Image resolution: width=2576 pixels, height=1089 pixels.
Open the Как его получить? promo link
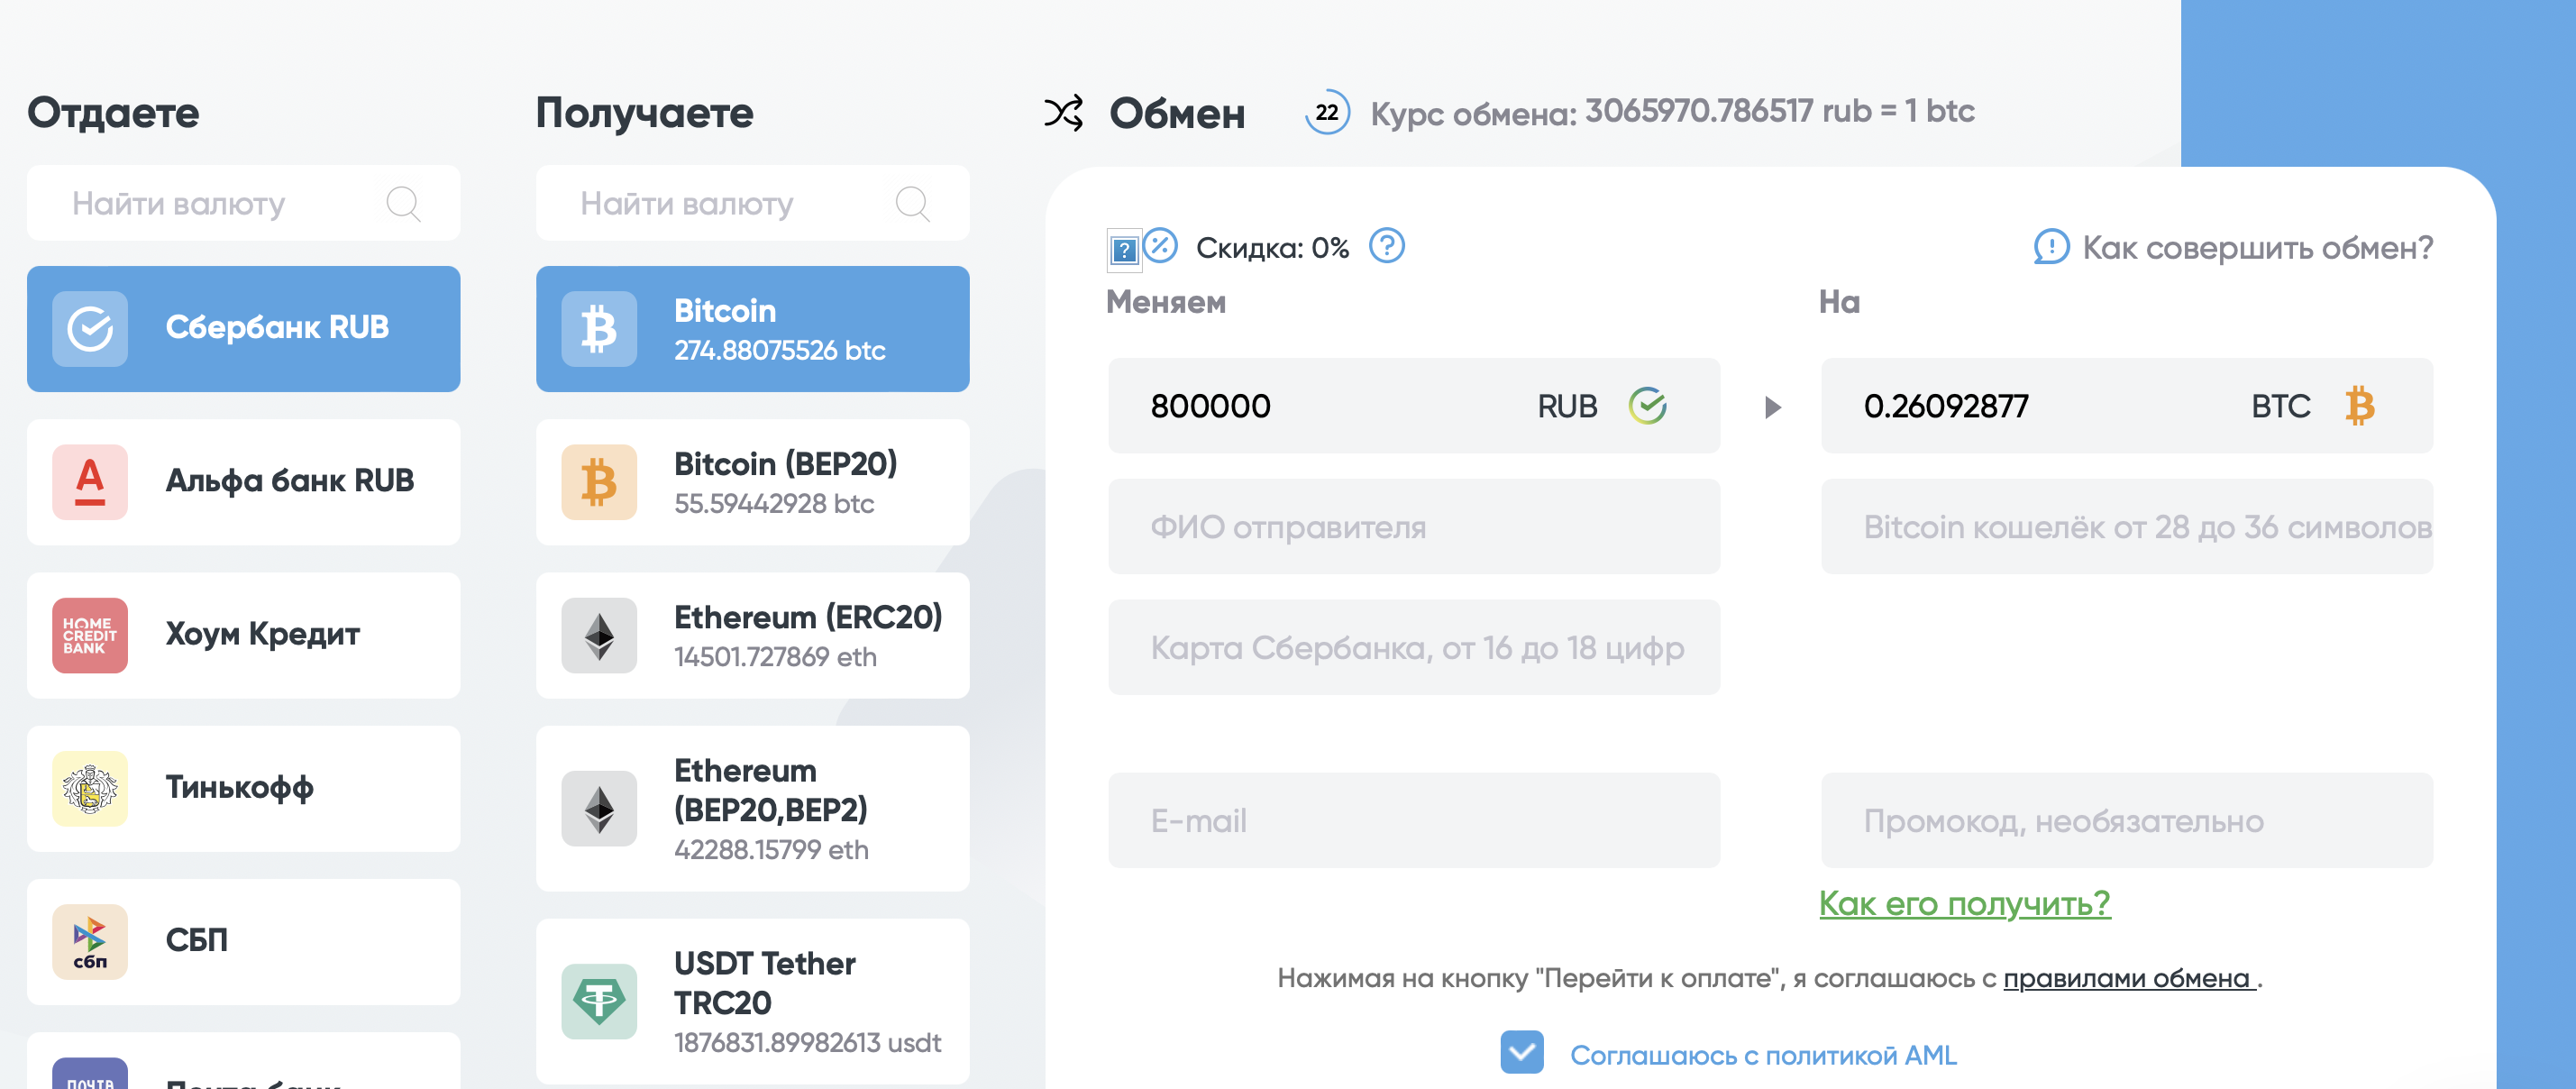pyautogui.click(x=1965, y=903)
